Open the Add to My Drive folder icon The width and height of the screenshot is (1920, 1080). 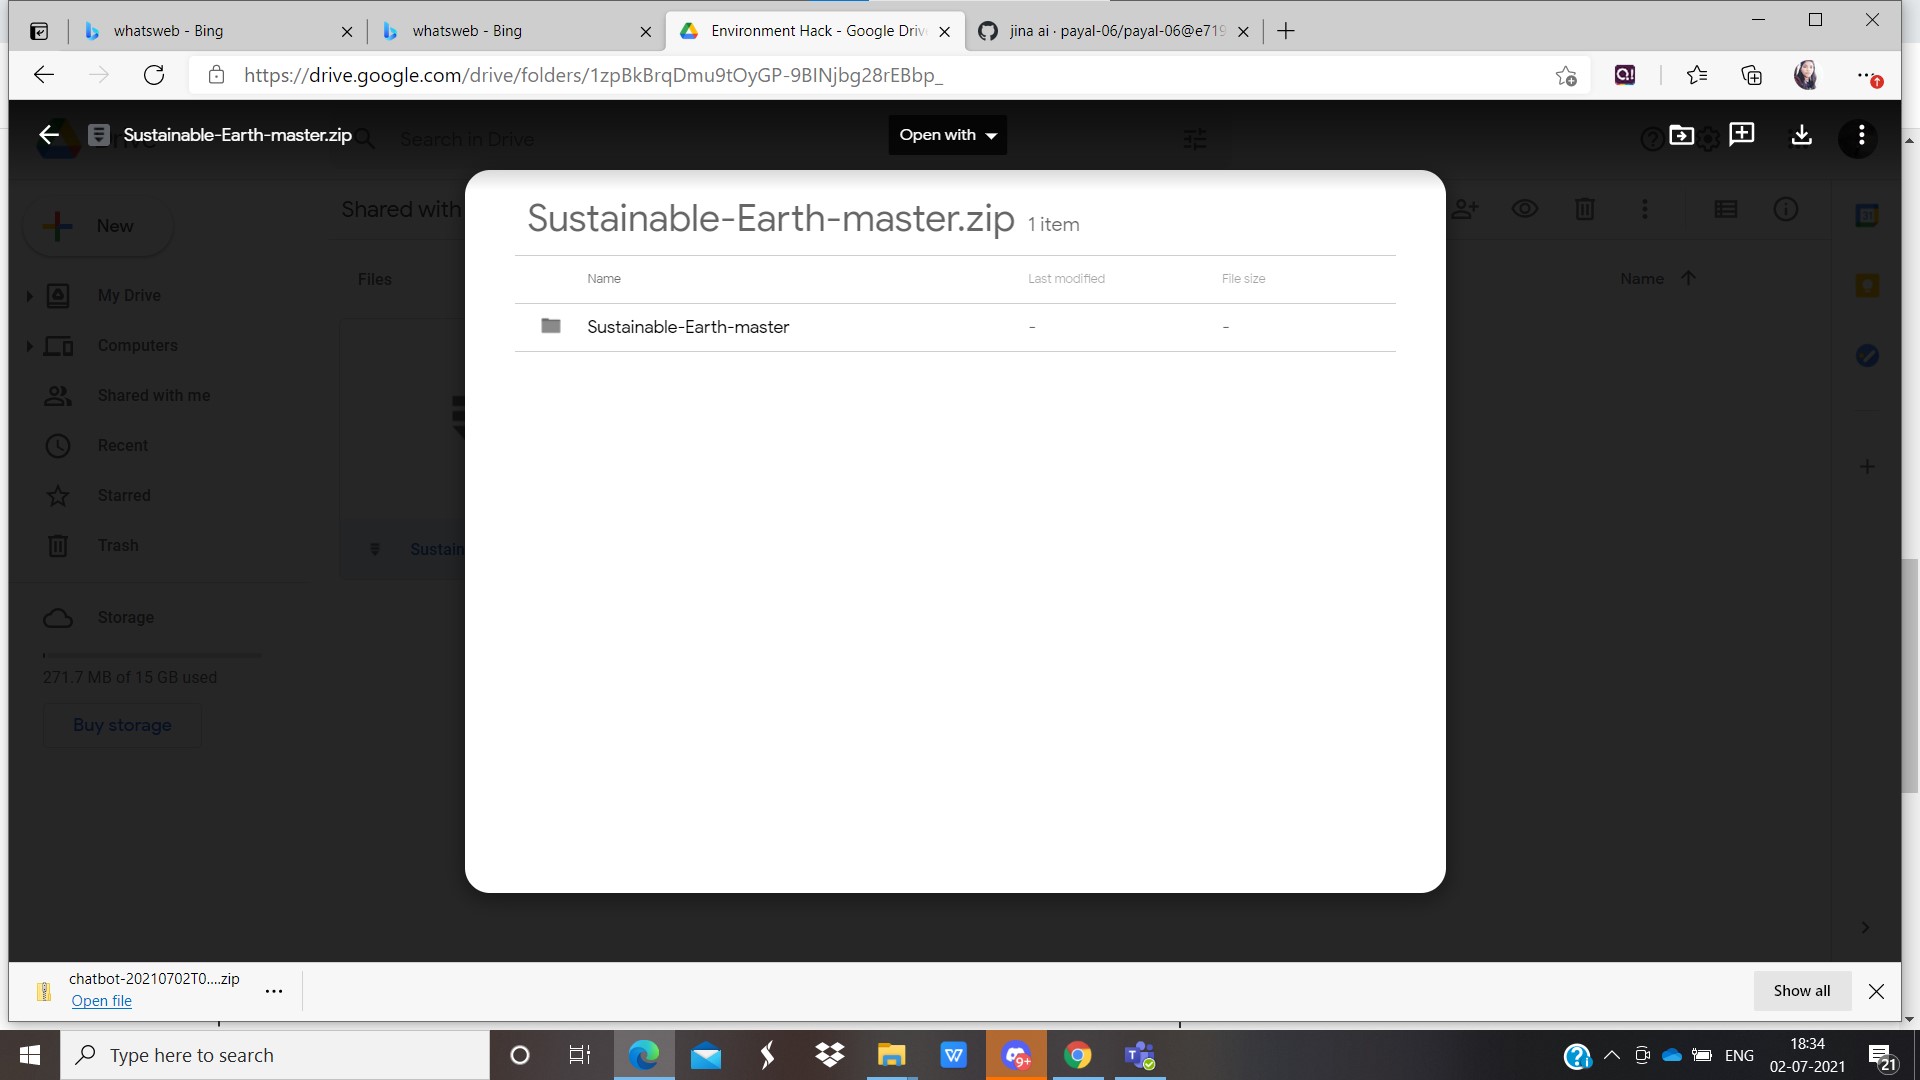coord(1681,135)
